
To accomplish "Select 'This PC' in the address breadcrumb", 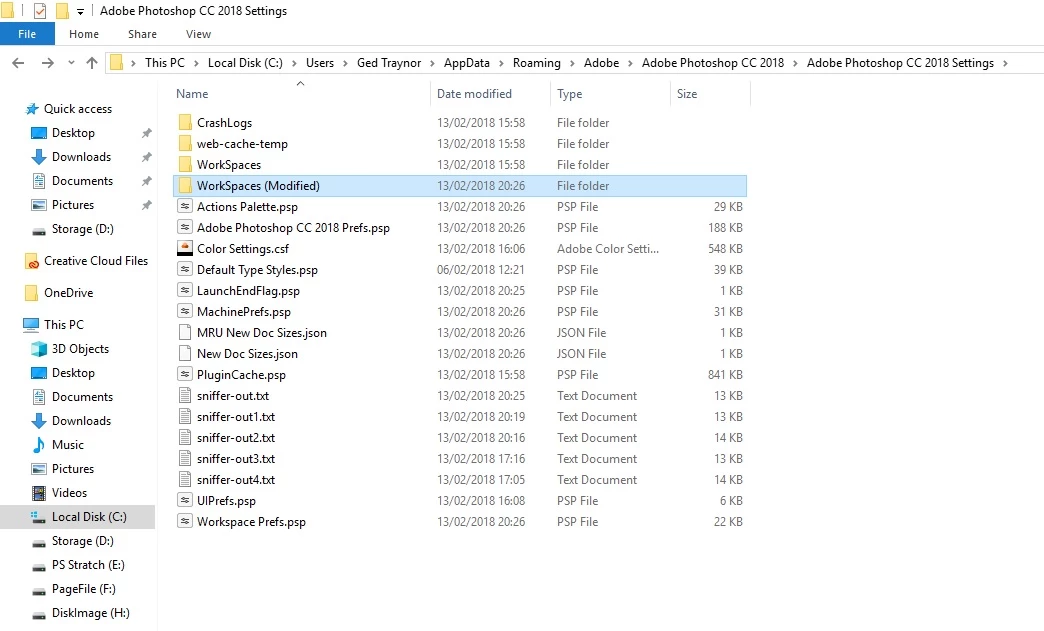I will (x=164, y=63).
